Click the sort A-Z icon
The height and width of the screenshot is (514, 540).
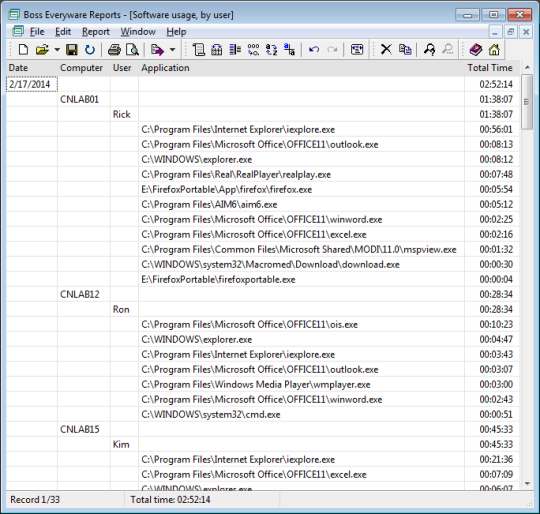tap(271, 50)
